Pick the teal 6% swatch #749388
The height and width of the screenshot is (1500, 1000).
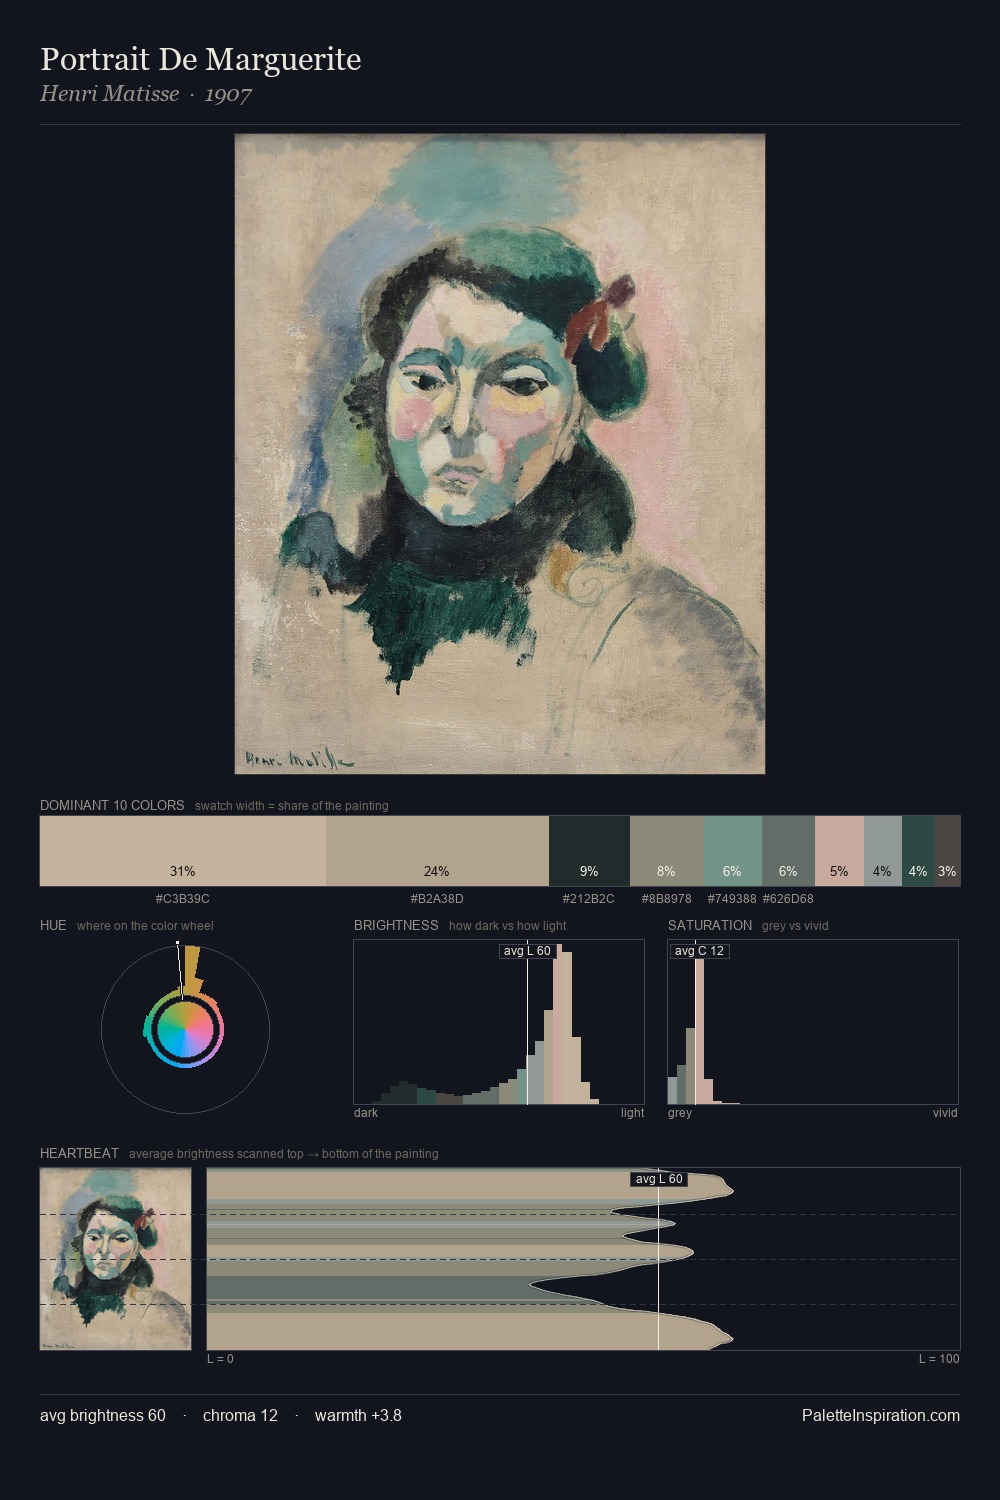pyautogui.click(x=733, y=851)
